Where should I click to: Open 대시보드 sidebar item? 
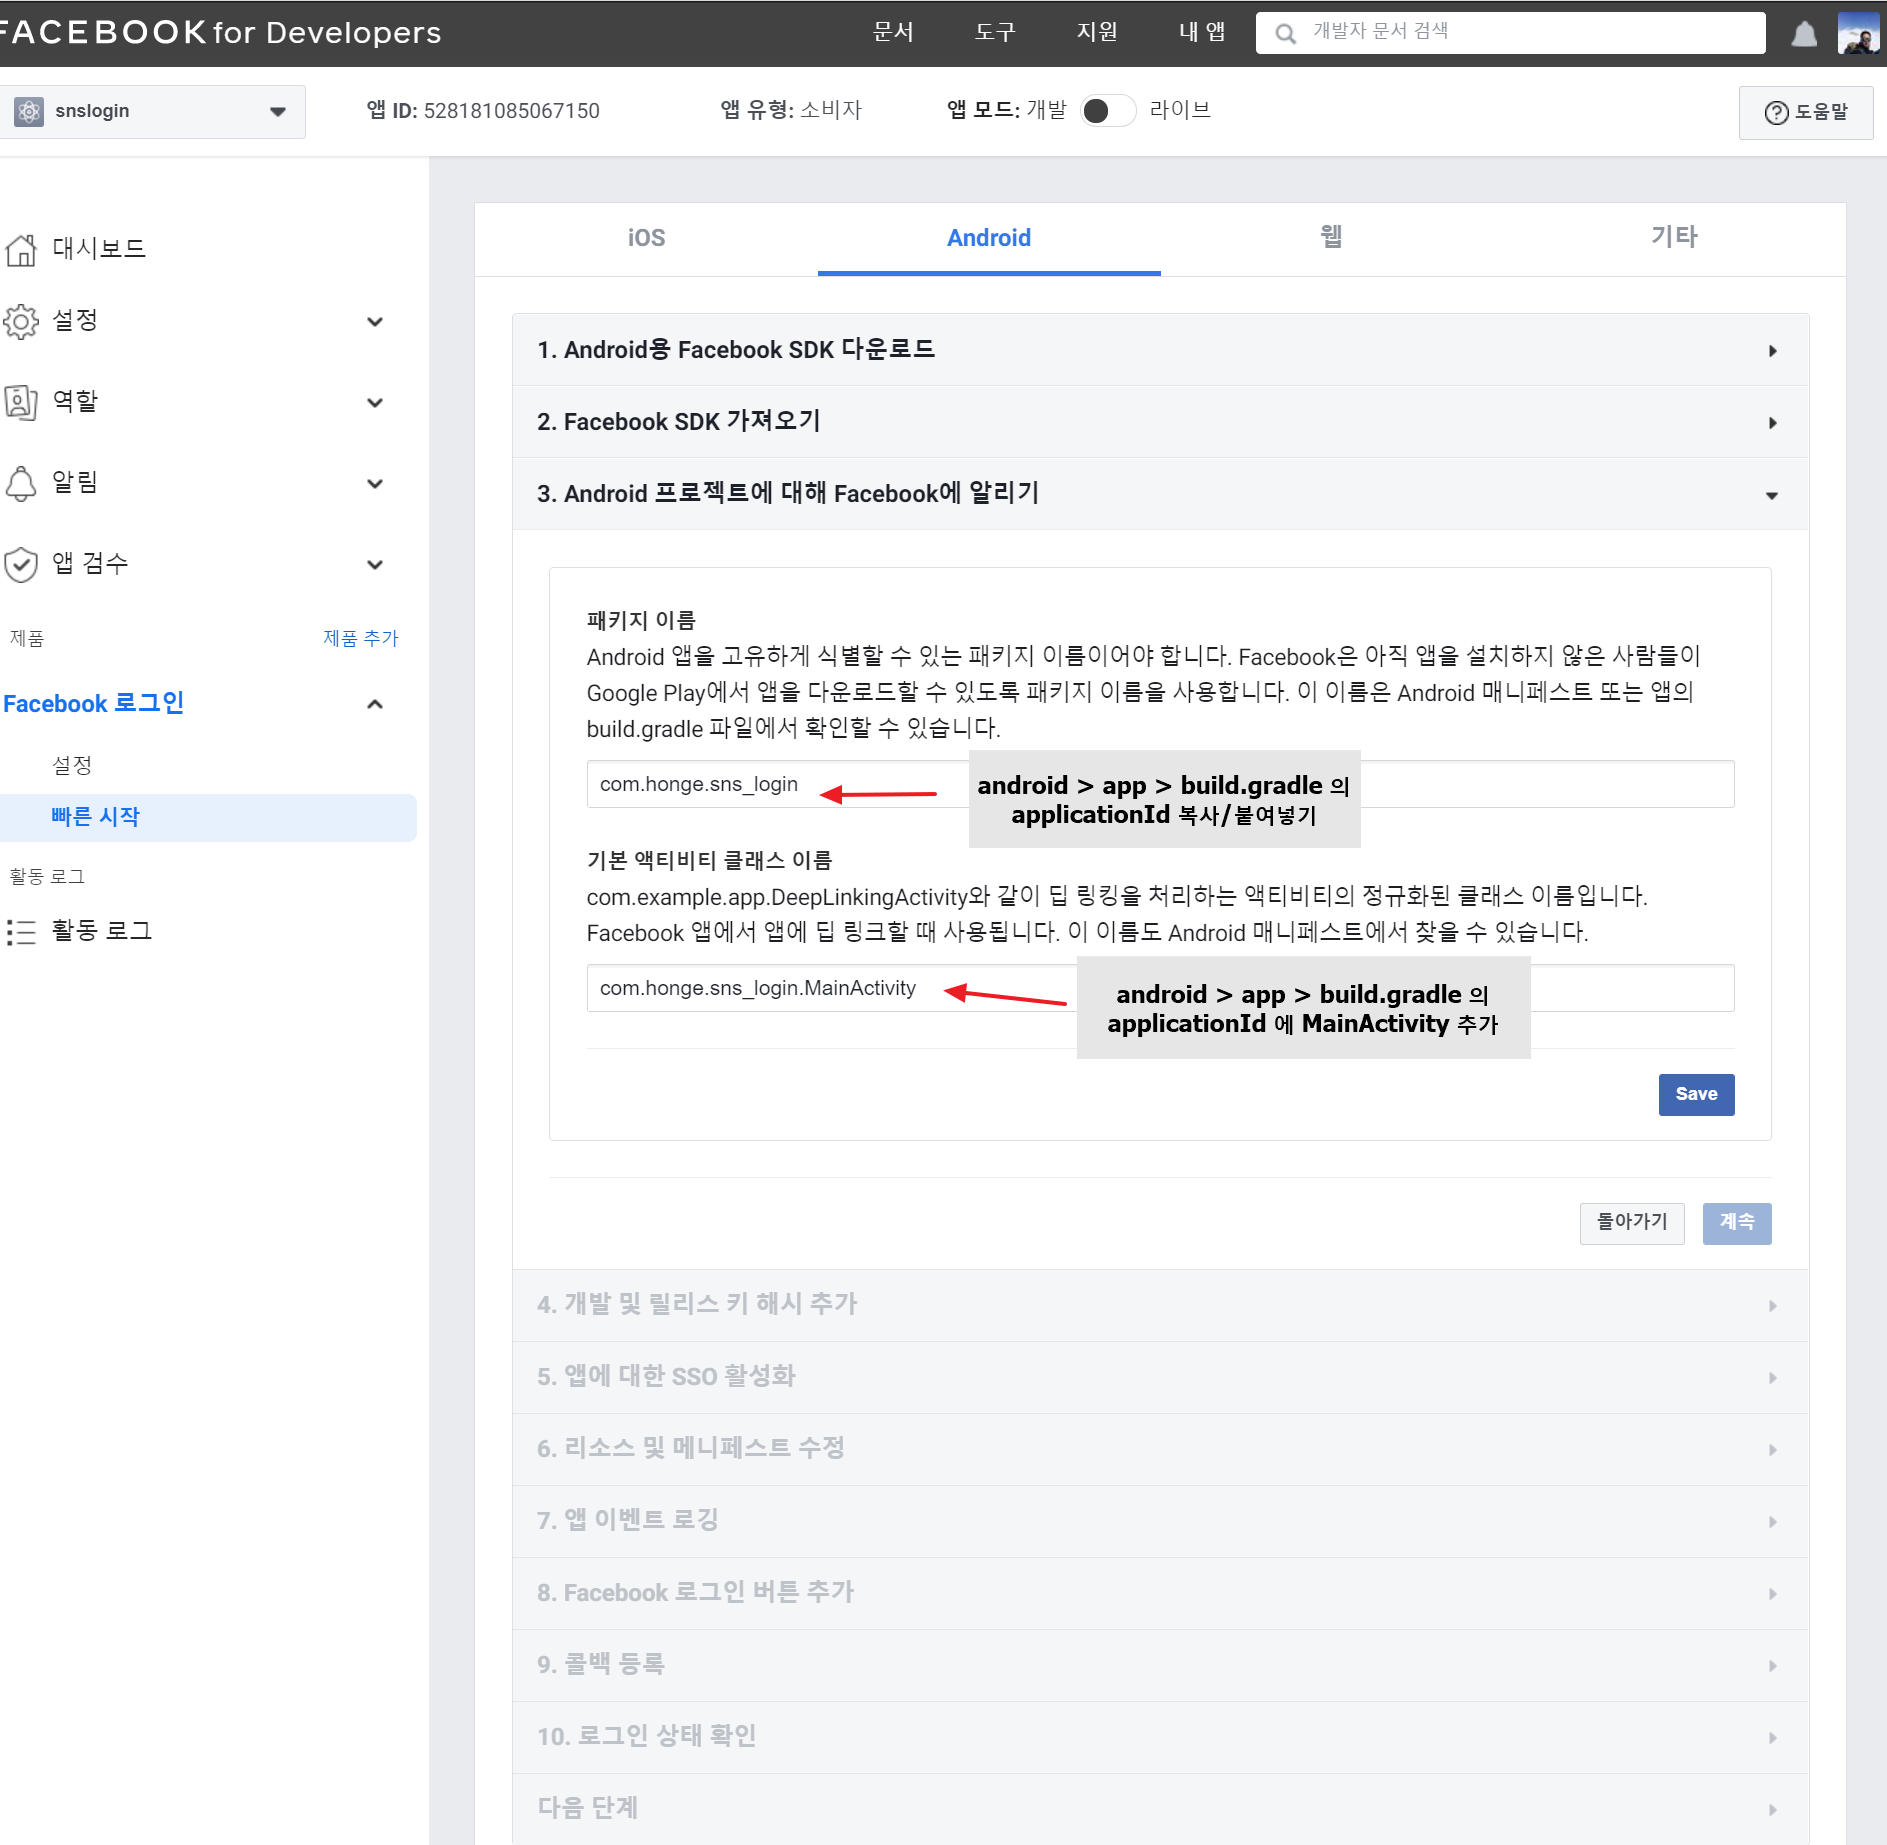click(x=99, y=249)
